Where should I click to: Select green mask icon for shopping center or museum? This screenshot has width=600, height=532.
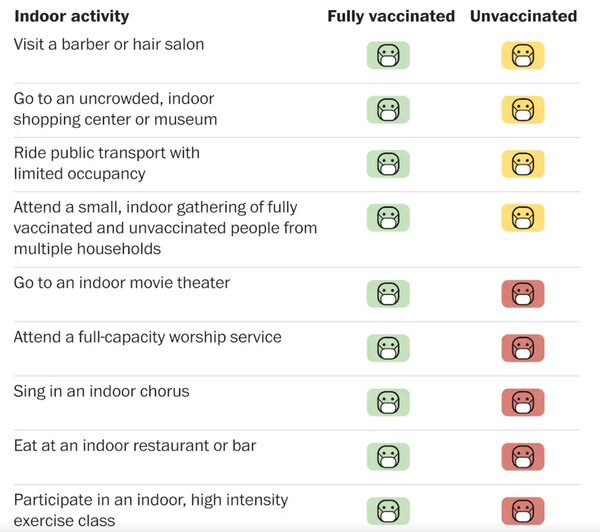(388, 110)
